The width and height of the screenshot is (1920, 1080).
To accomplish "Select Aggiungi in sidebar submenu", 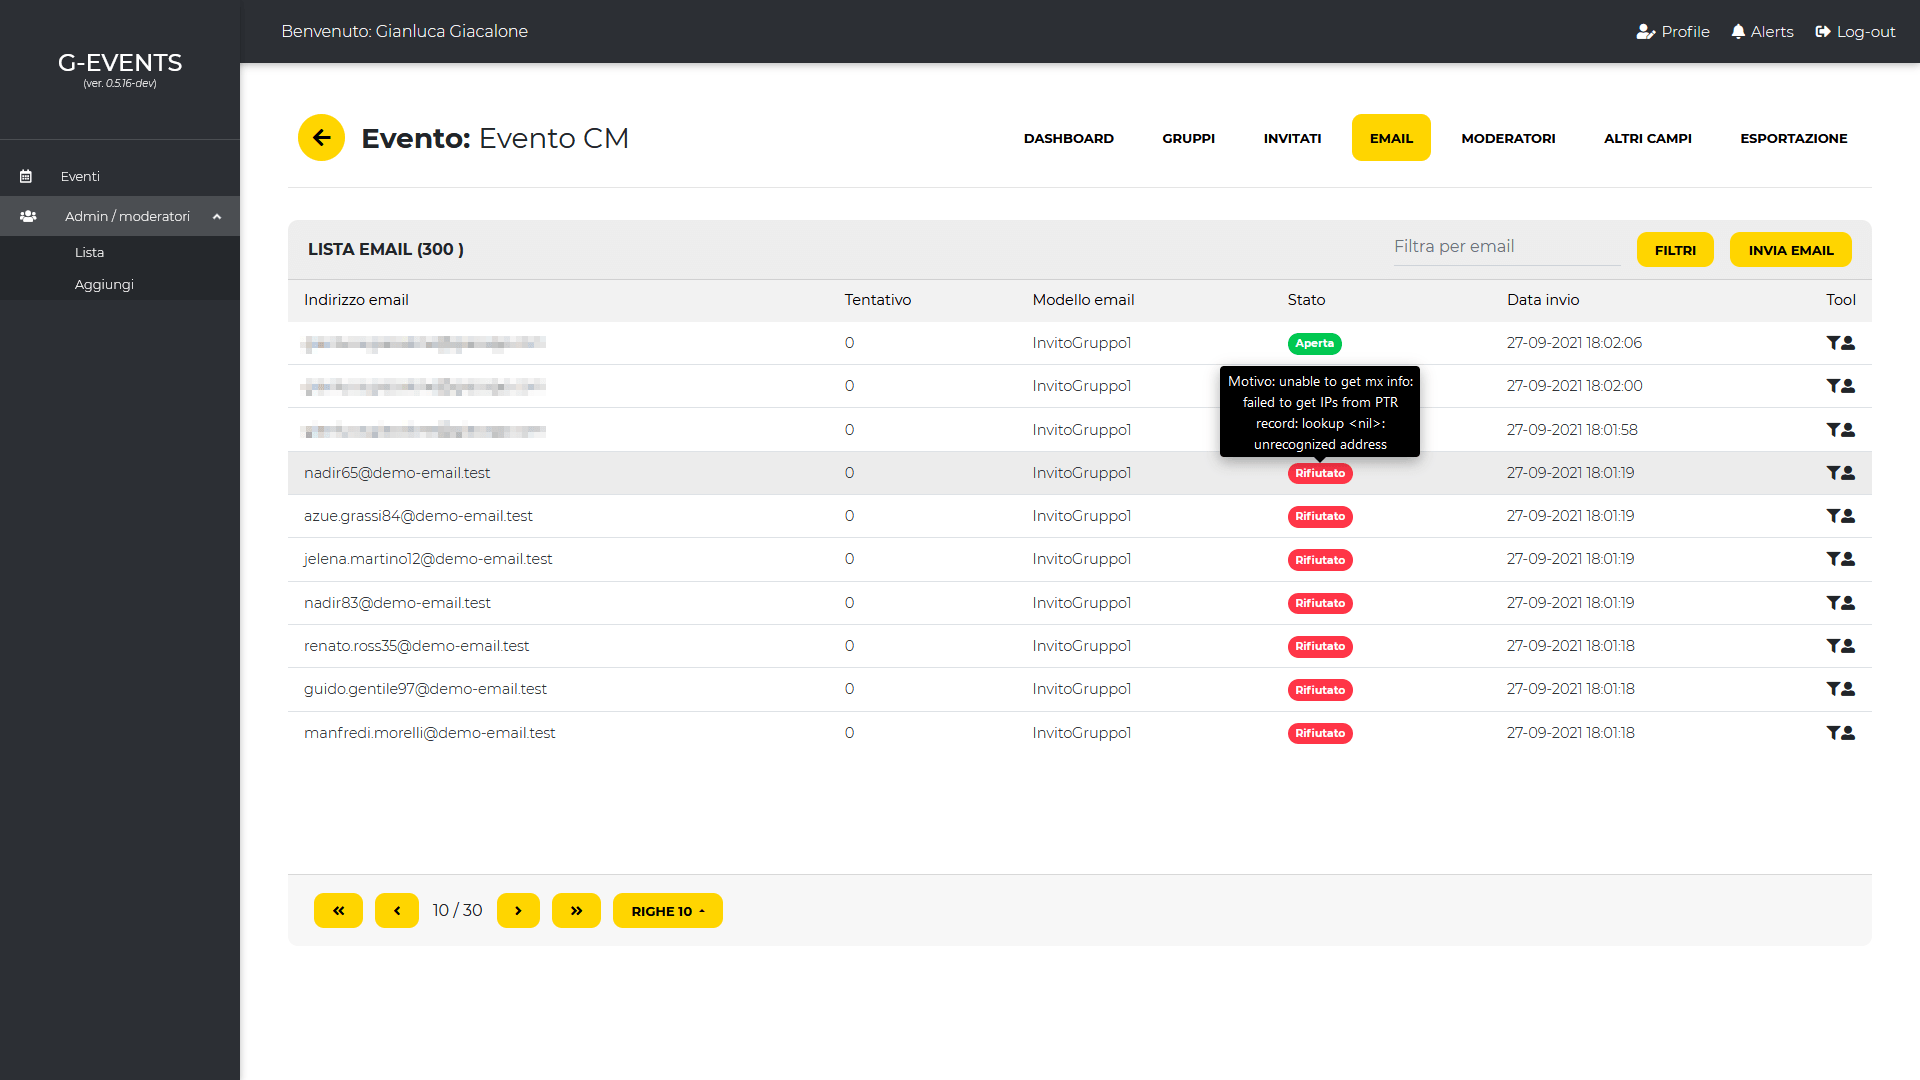I will click(104, 285).
